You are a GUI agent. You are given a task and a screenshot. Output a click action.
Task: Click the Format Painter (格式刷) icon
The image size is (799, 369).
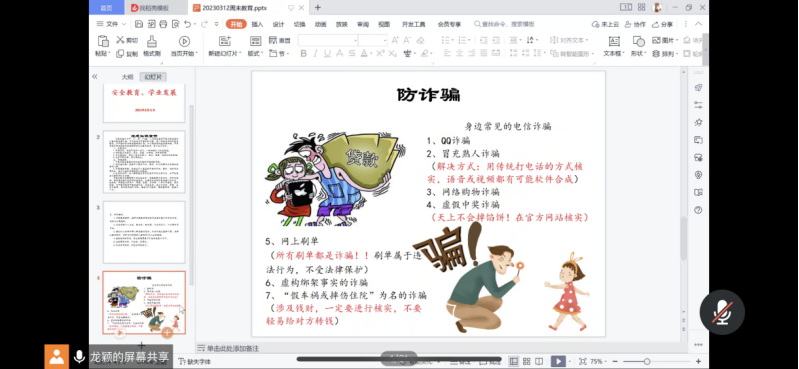152,41
